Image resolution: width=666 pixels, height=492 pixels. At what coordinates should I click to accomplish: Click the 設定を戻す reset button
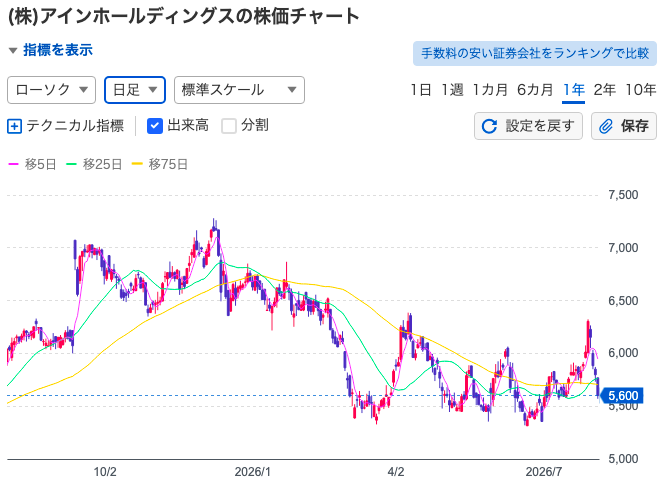coord(528,126)
